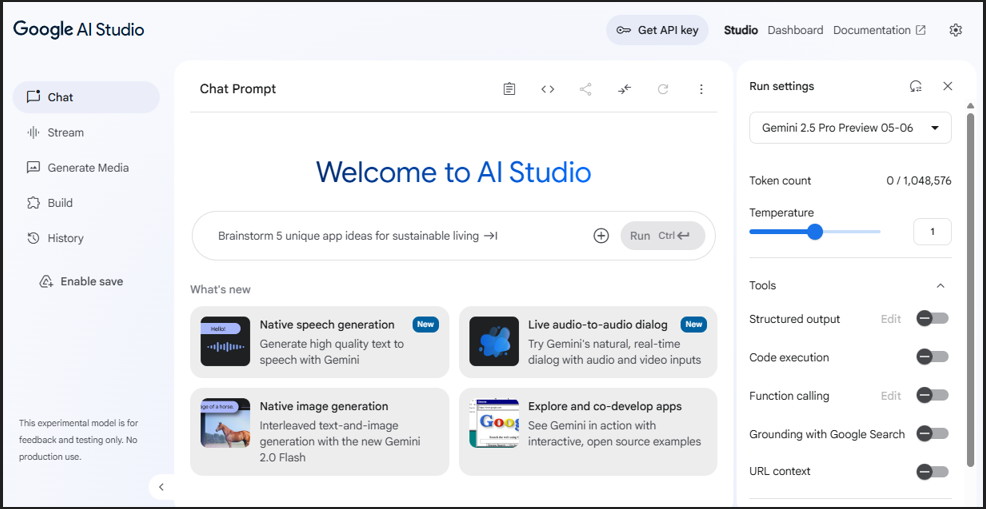Click the Google AI Studio logo
Screen dimensions: 986x509
[x=79, y=29]
